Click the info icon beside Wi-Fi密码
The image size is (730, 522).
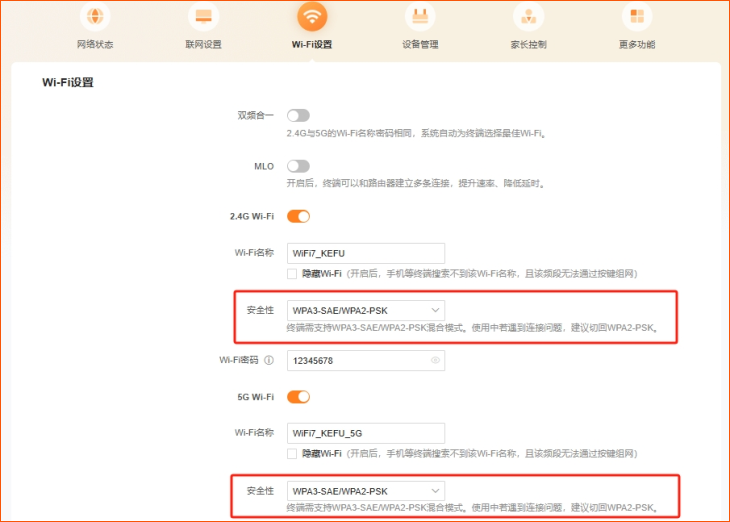coord(269,360)
